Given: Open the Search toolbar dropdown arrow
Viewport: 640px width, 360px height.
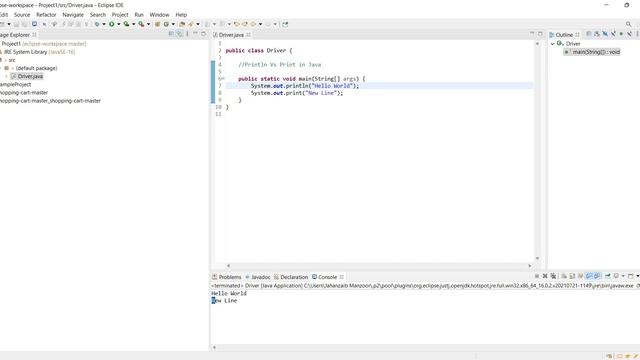Looking at the screenshot, I should coord(198,24).
